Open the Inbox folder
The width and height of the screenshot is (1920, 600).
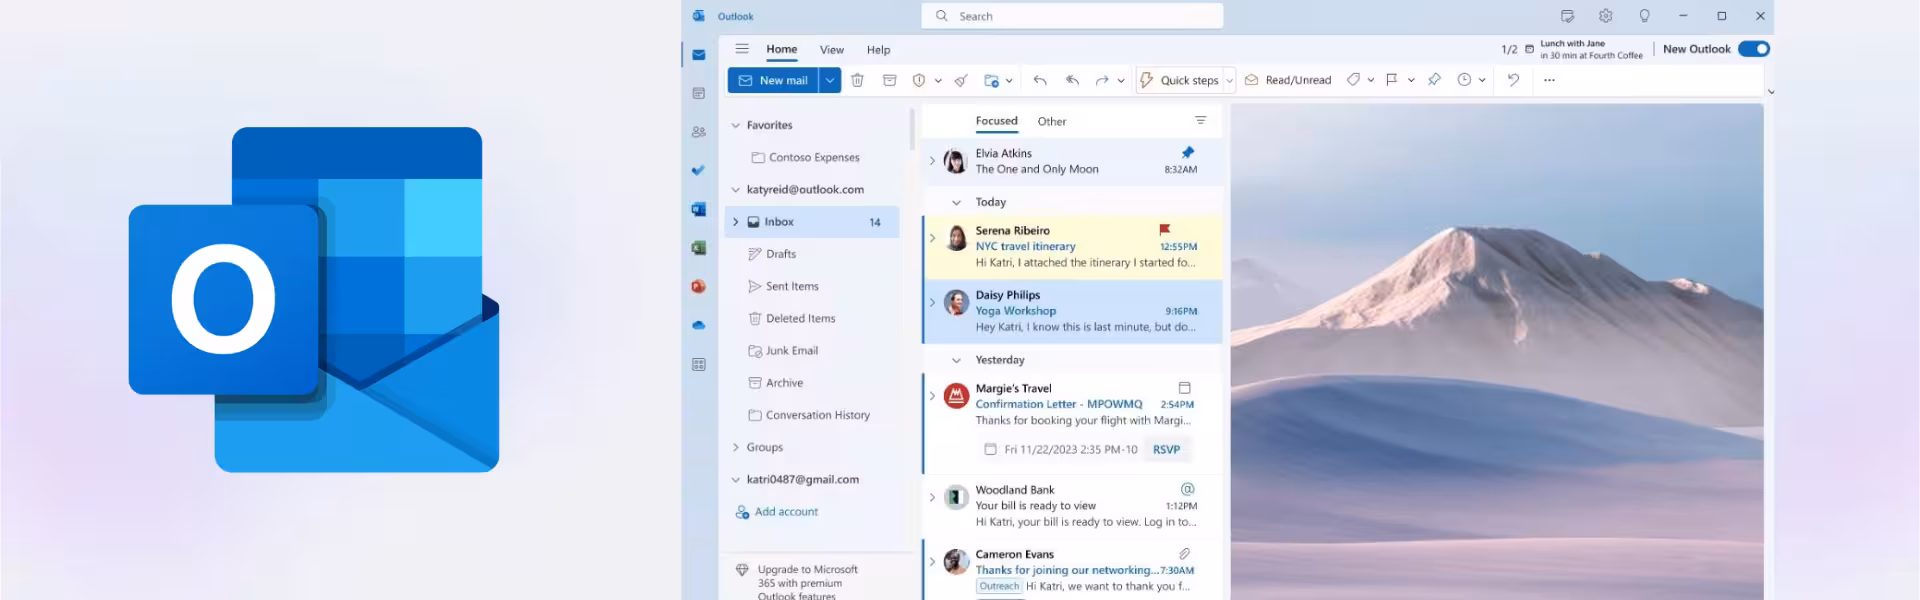point(812,222)
